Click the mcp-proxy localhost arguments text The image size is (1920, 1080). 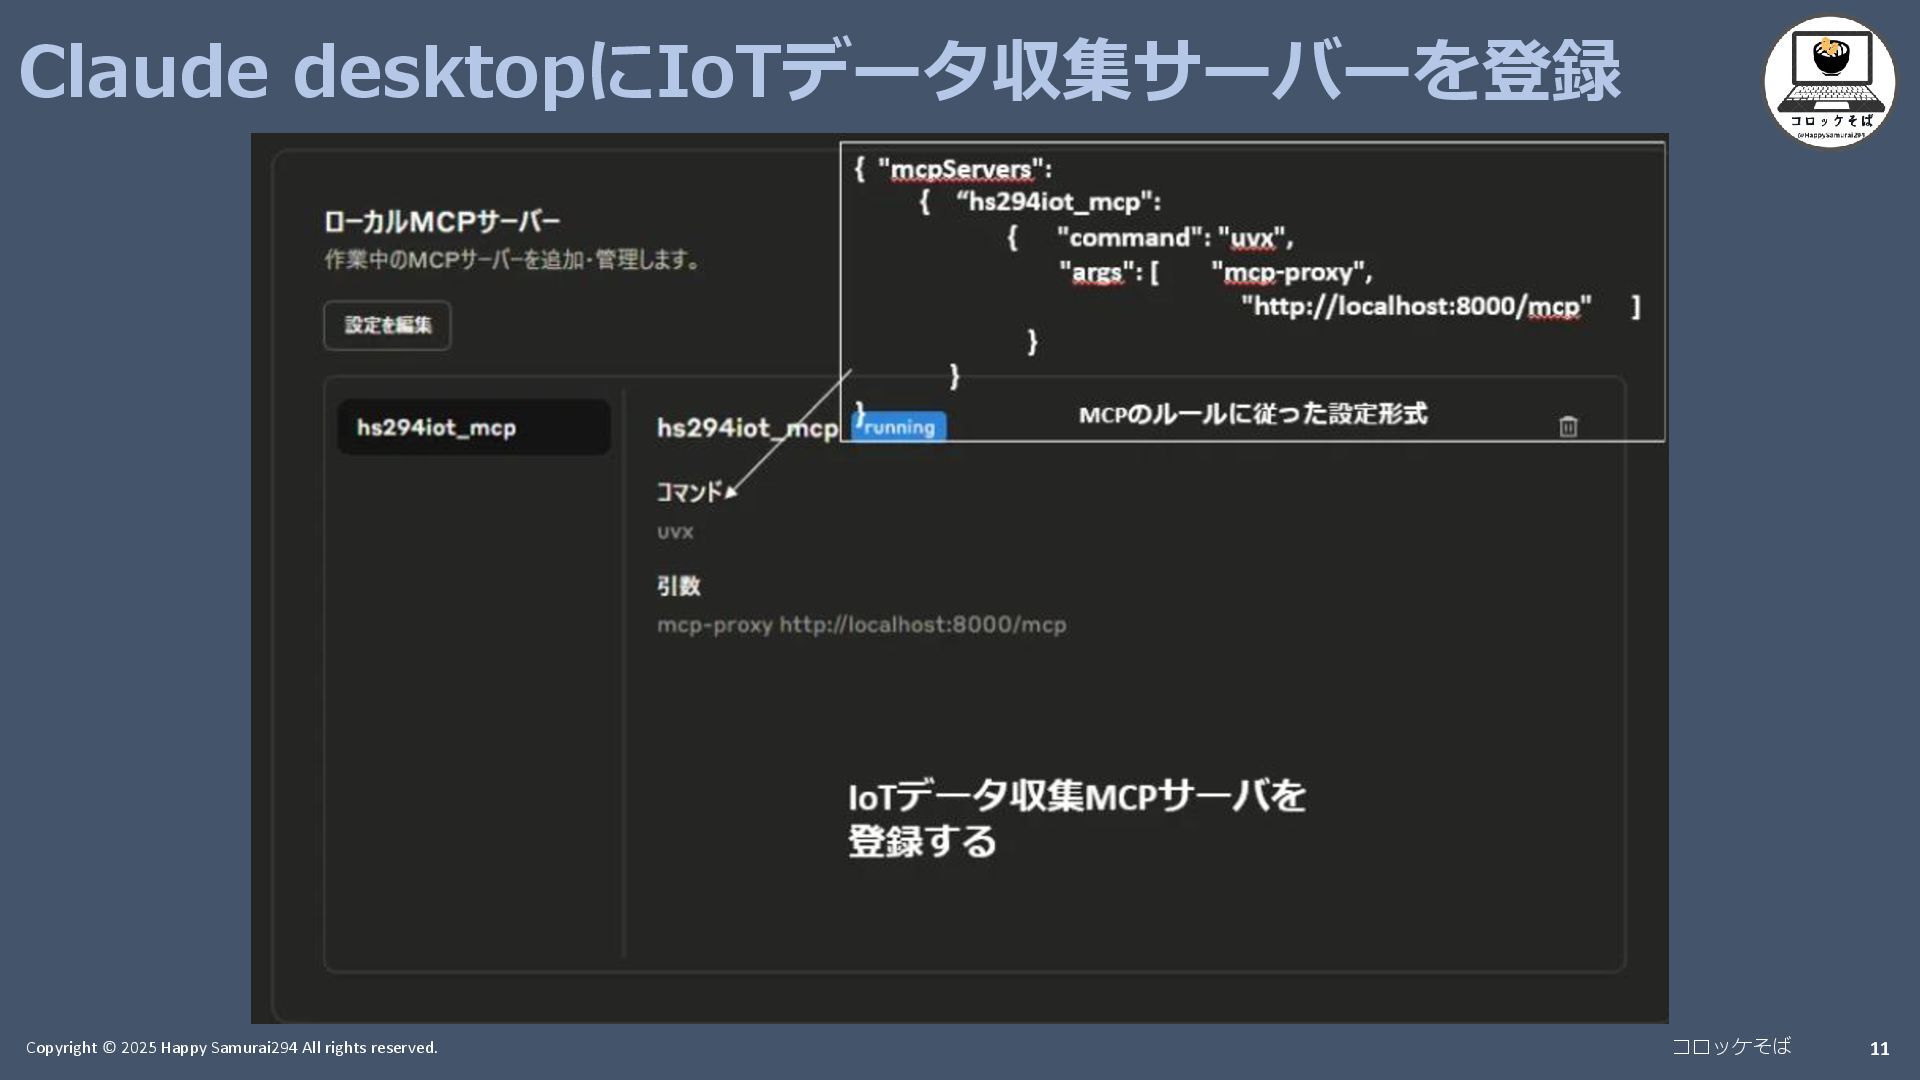[x=861, y=625]
